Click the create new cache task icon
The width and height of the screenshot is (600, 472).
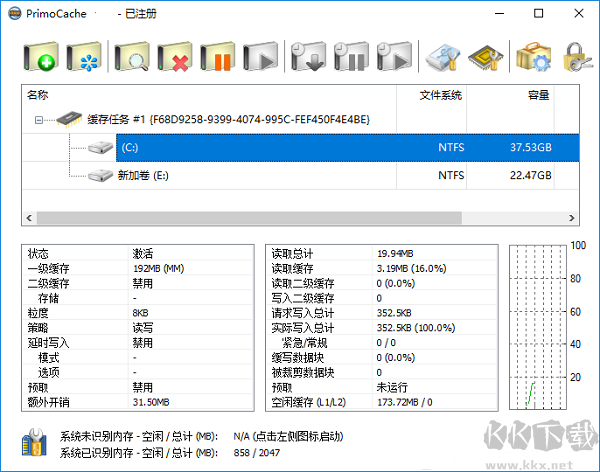[42, 57]
